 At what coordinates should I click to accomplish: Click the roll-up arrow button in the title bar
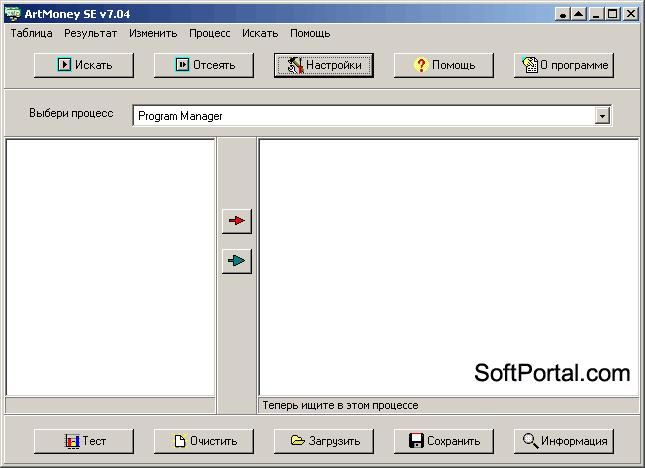pos(579,14)
